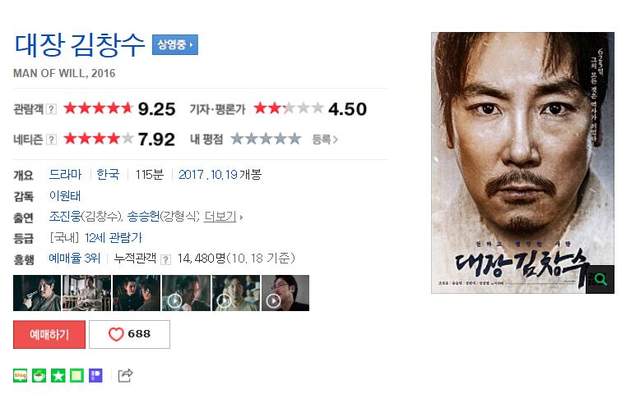Open the first still photo thumbnail
This screenshot has width=640, height=403.
pyautogui.click(x=37, y=293)
